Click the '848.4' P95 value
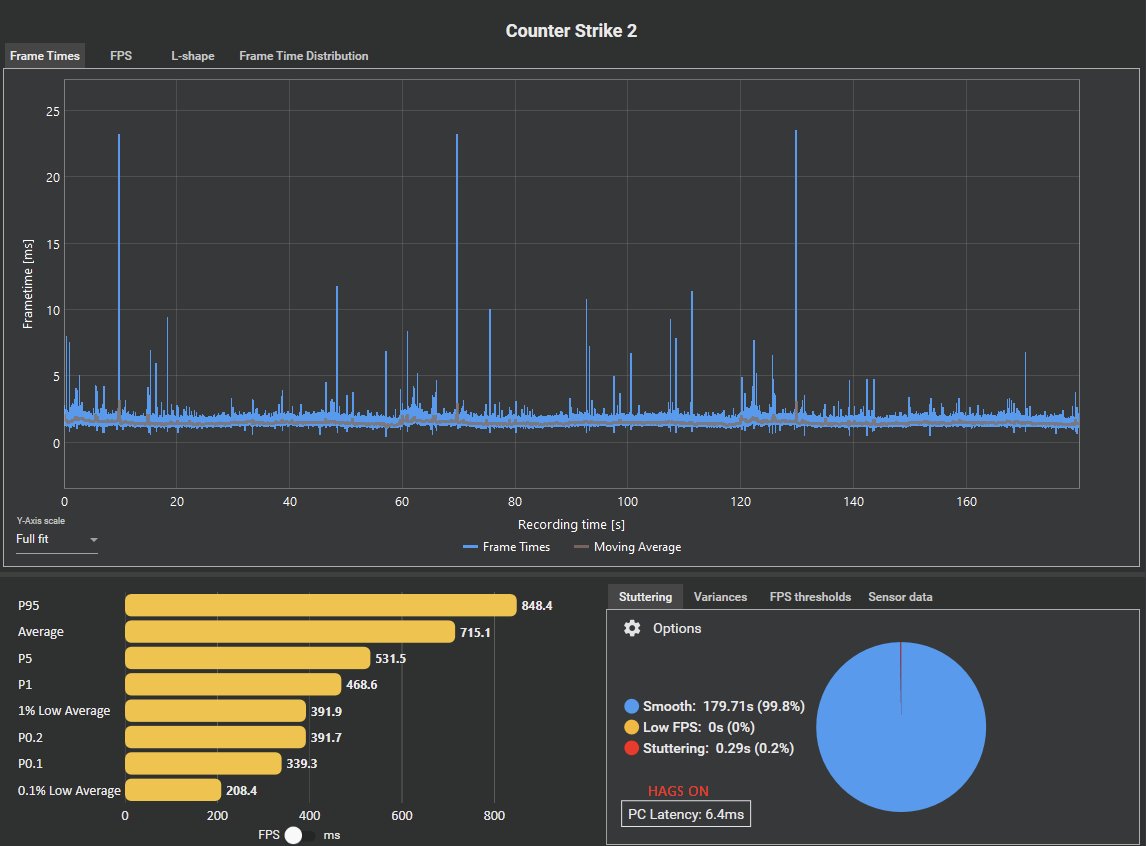Image resolution: width=1146 pixels, height=846 pixels. pos(537,606)
